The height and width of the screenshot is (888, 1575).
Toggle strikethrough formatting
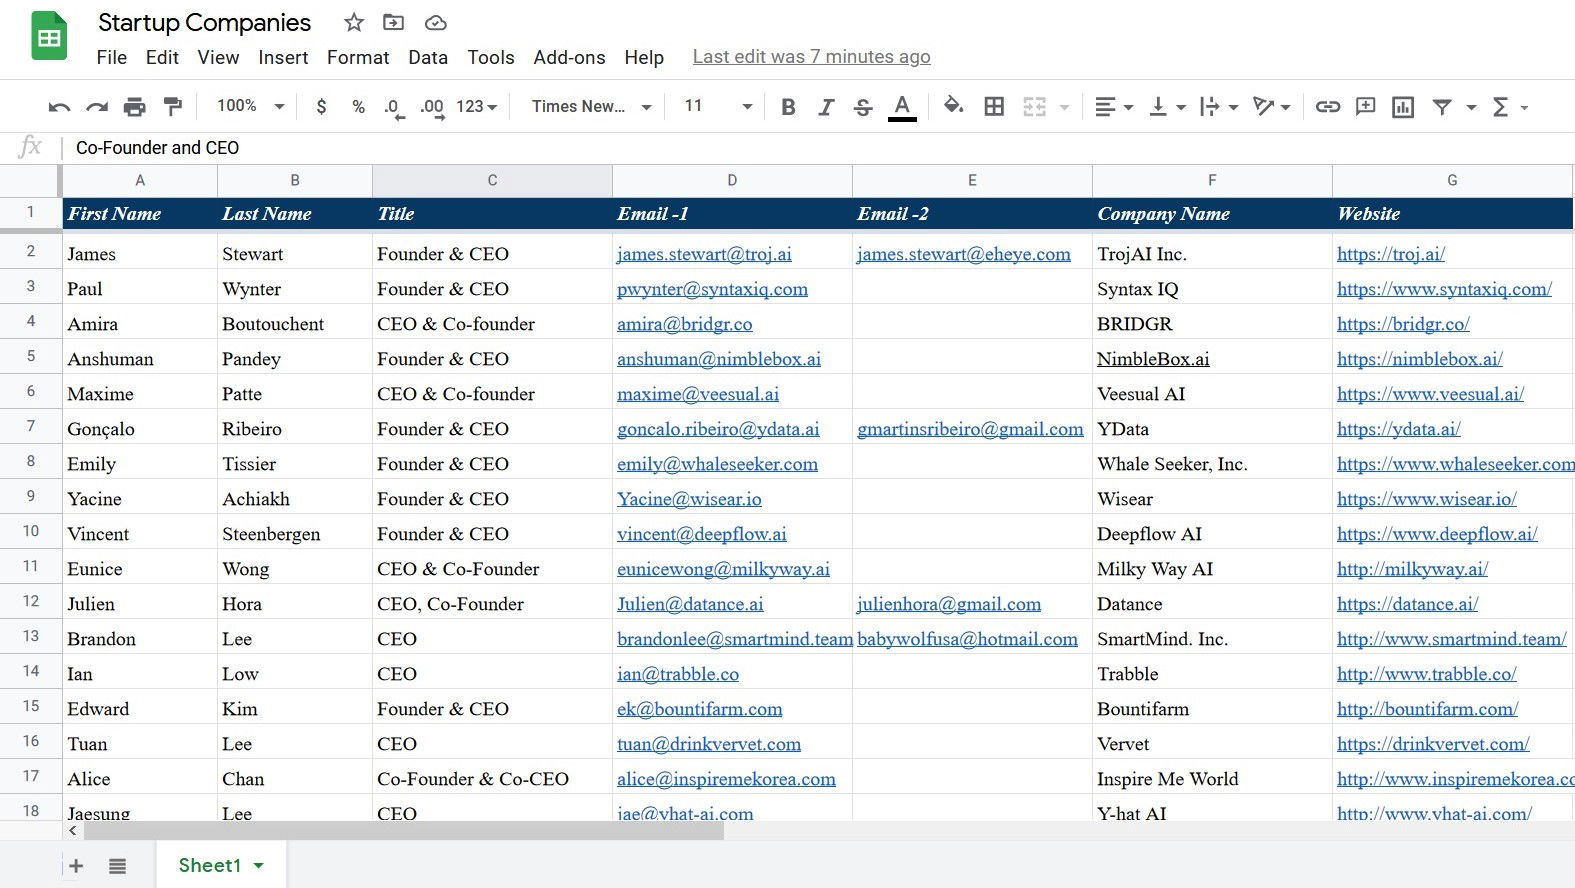(x=863, y=107)
